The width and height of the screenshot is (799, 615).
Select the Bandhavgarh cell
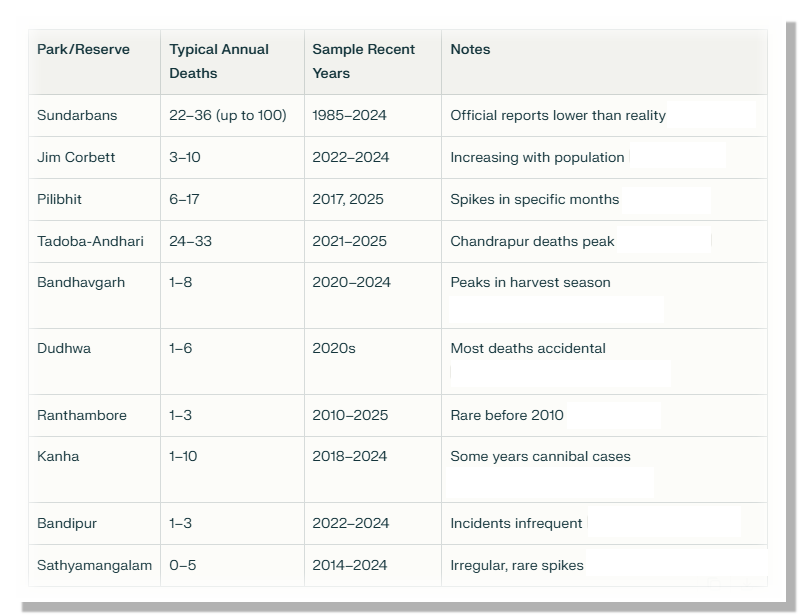[81, 283]
